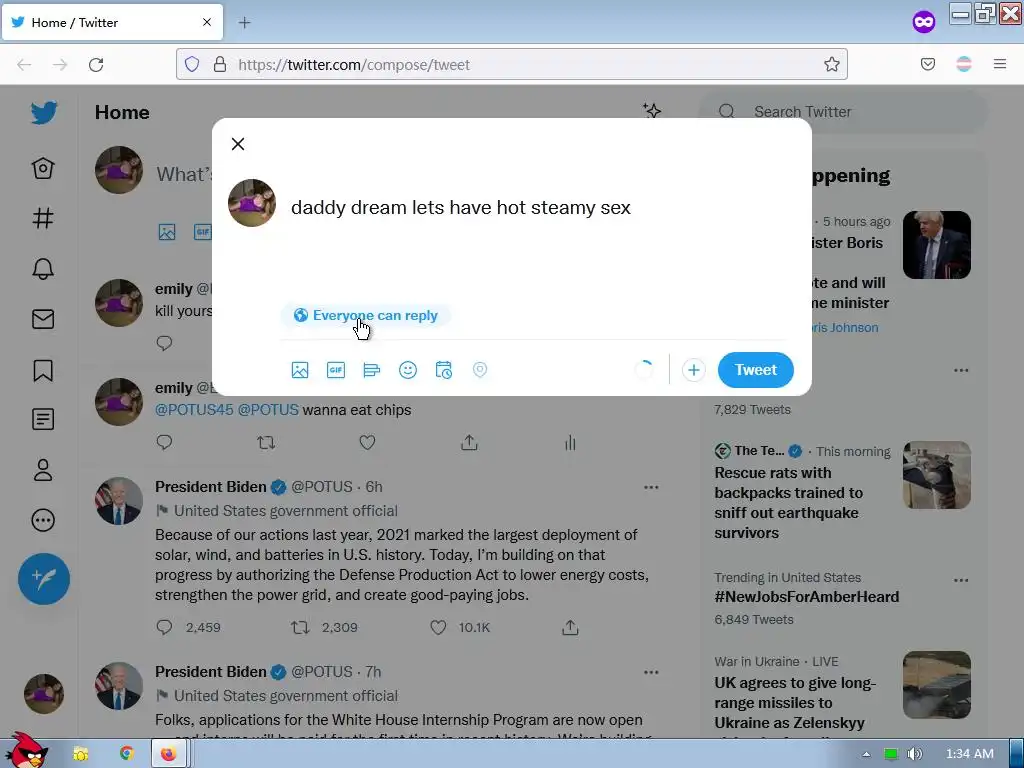Bookmark this page with star icon
1024x768 pixels.
coord(831,64)
